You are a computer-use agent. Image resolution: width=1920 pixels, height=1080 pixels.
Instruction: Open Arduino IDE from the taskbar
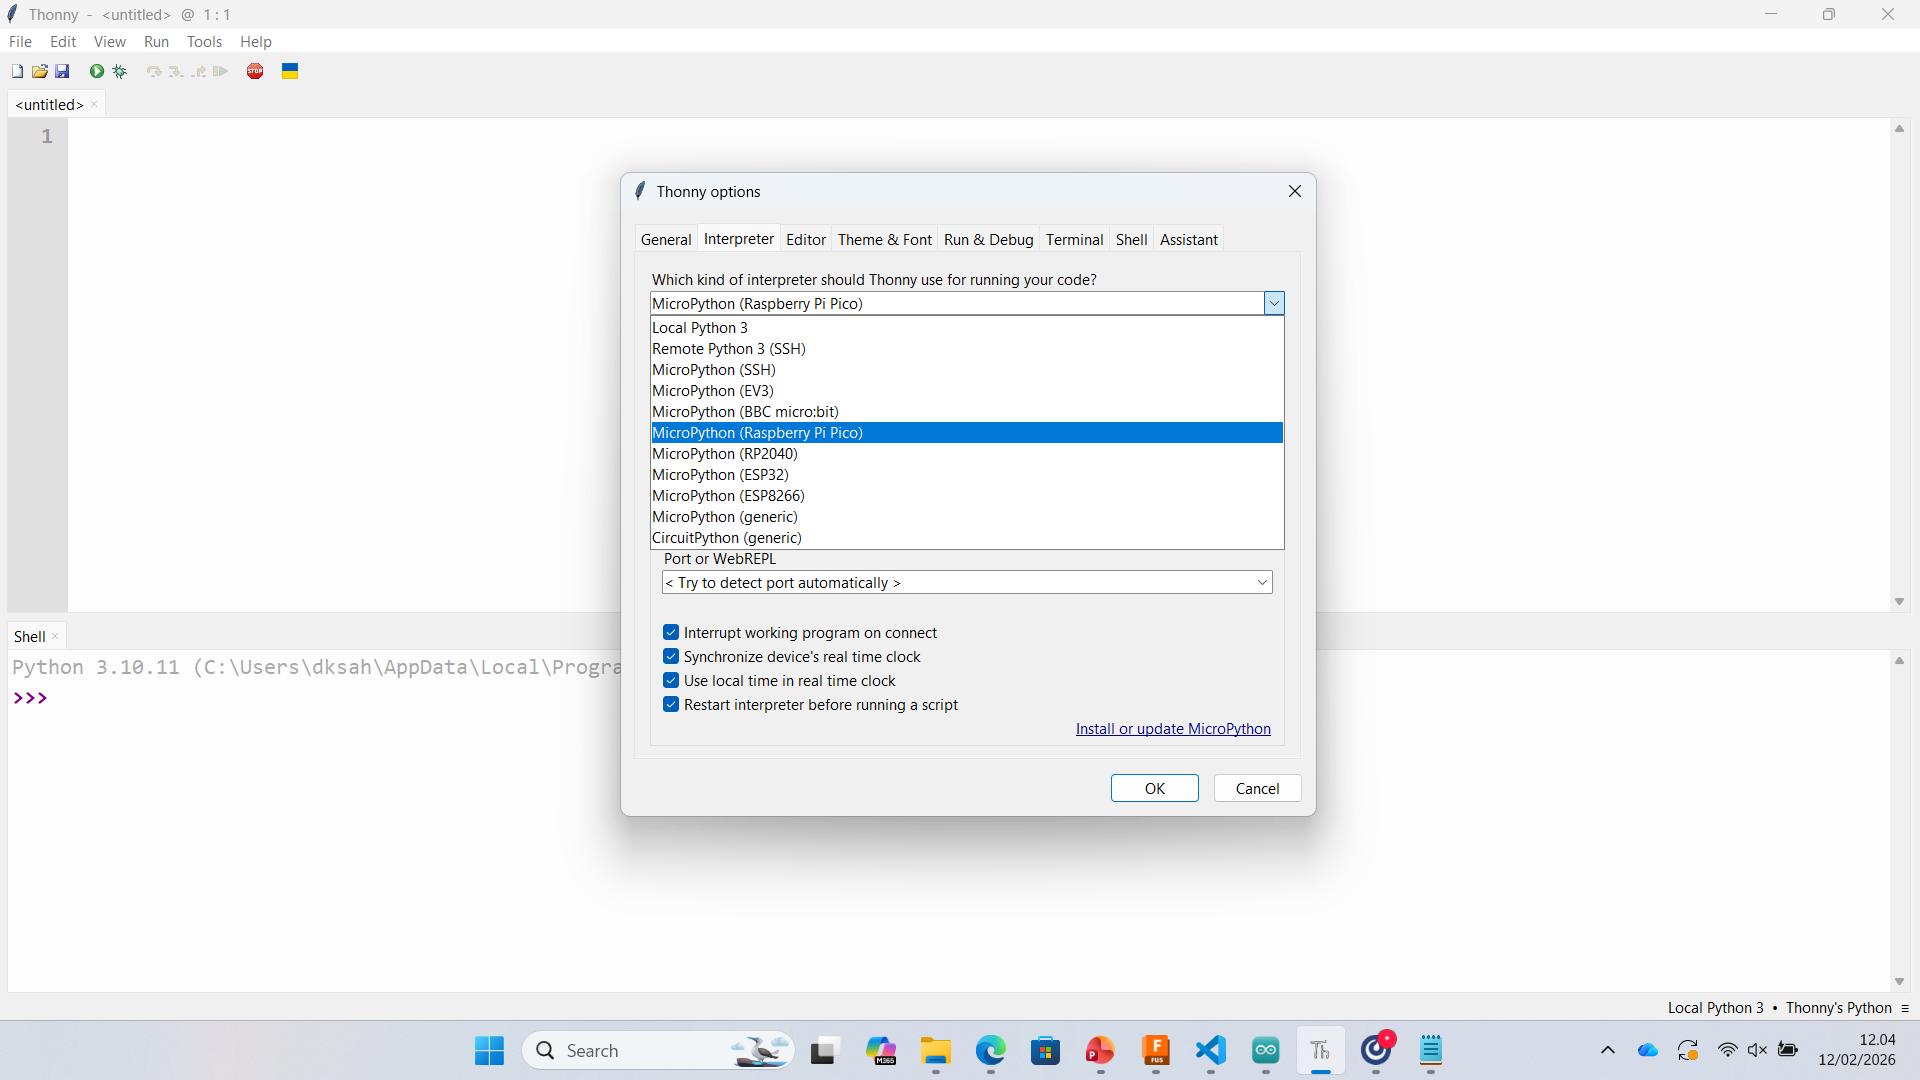coord(1266,1050)
